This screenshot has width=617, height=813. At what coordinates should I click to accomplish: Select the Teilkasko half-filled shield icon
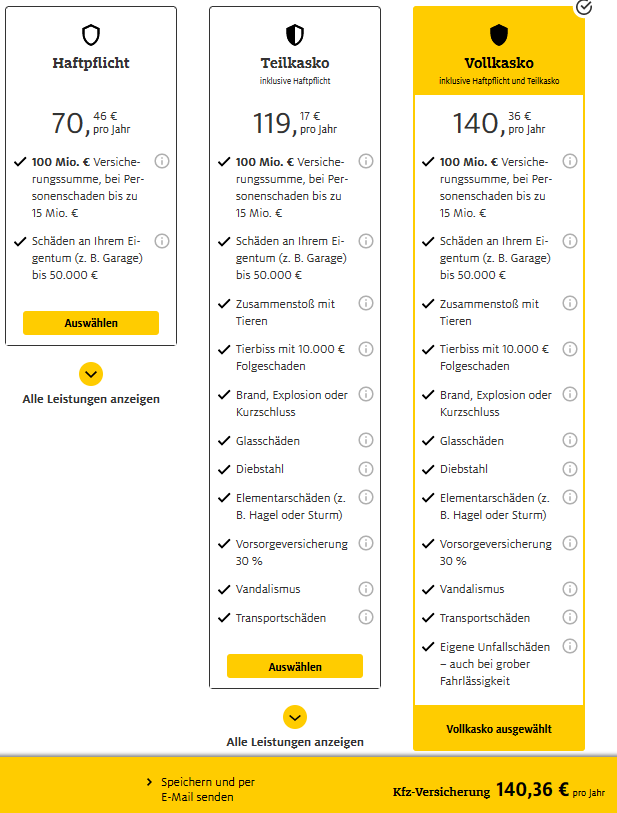point(295,35)
